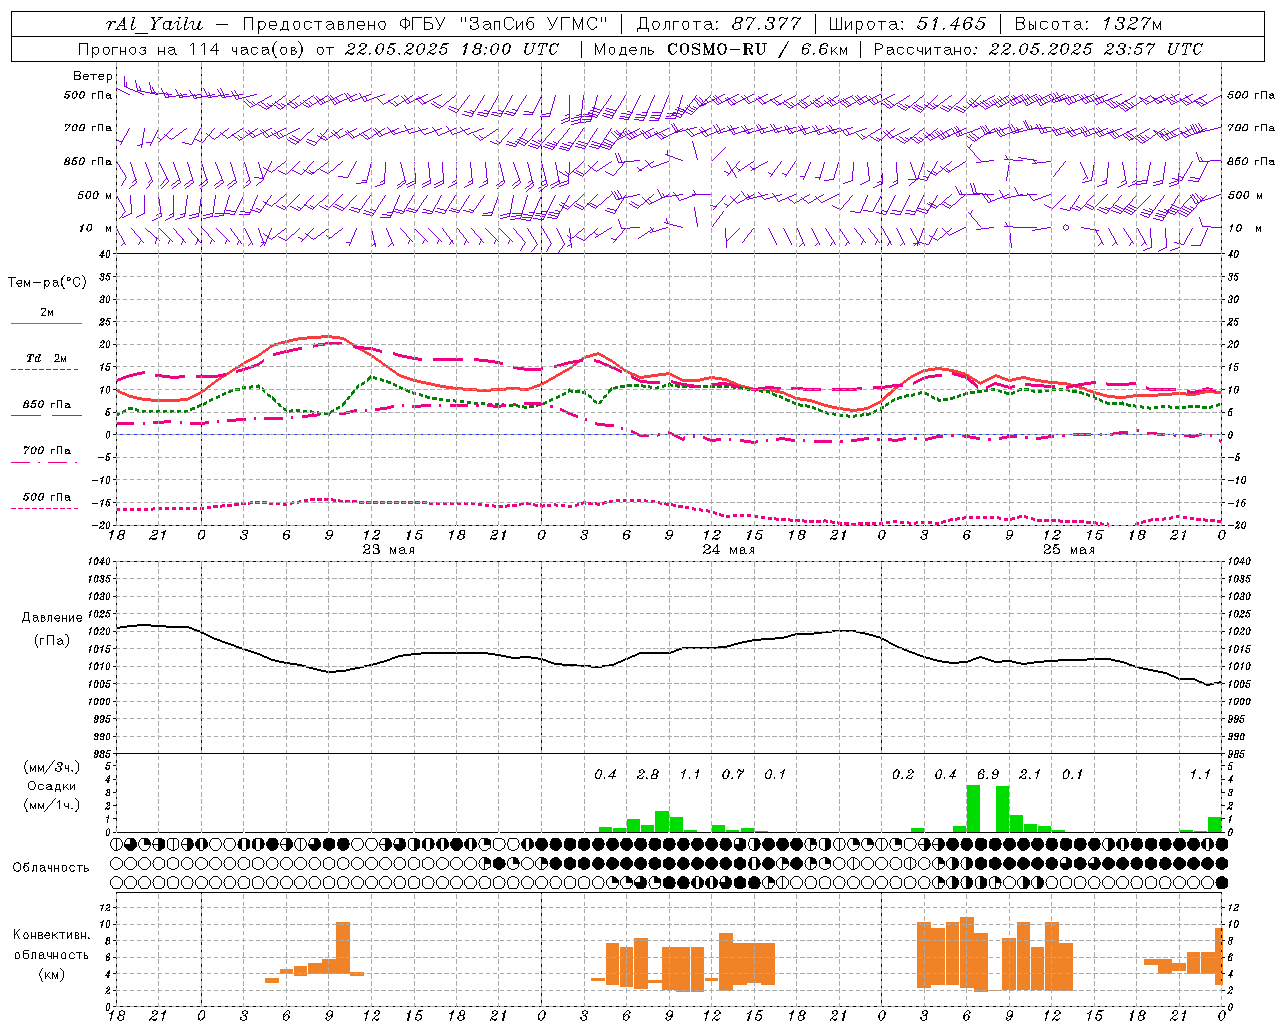The image size is (1280, 1024).
Task: Click the Ветер wind panel label
Action: click(93, 76)
